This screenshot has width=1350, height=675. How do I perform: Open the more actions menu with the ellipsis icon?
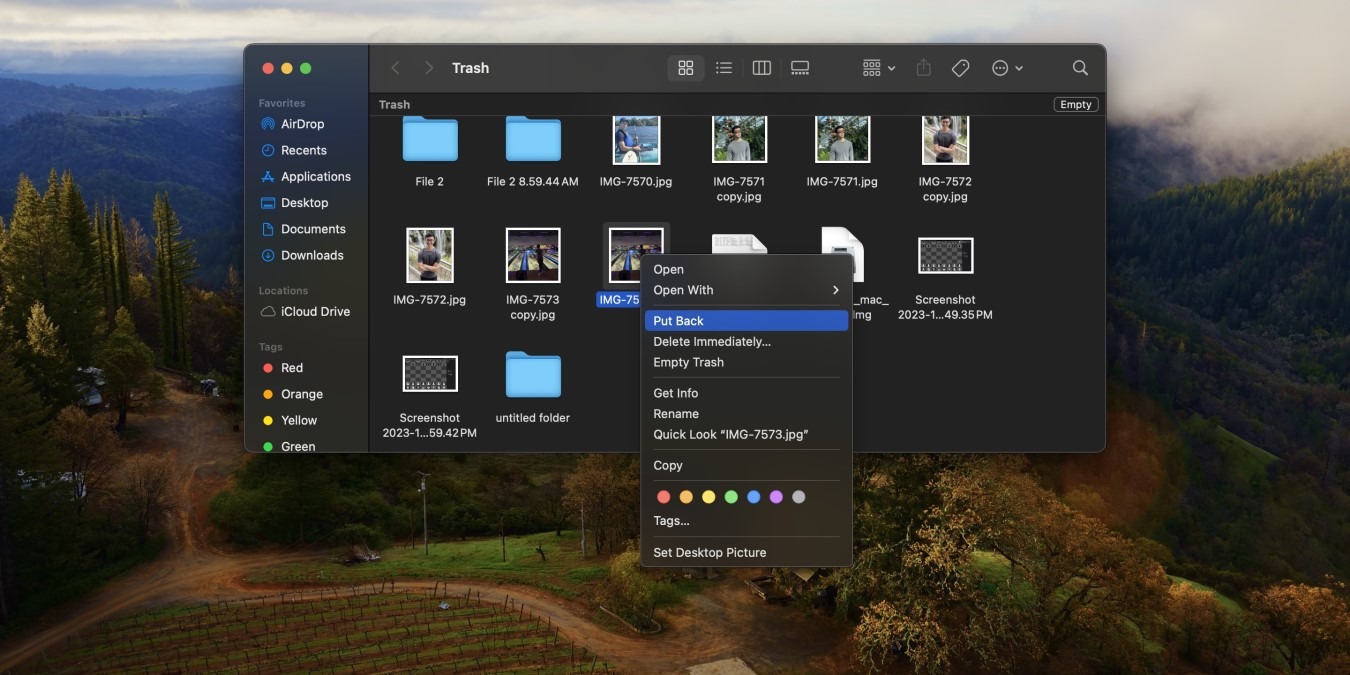1005,67
